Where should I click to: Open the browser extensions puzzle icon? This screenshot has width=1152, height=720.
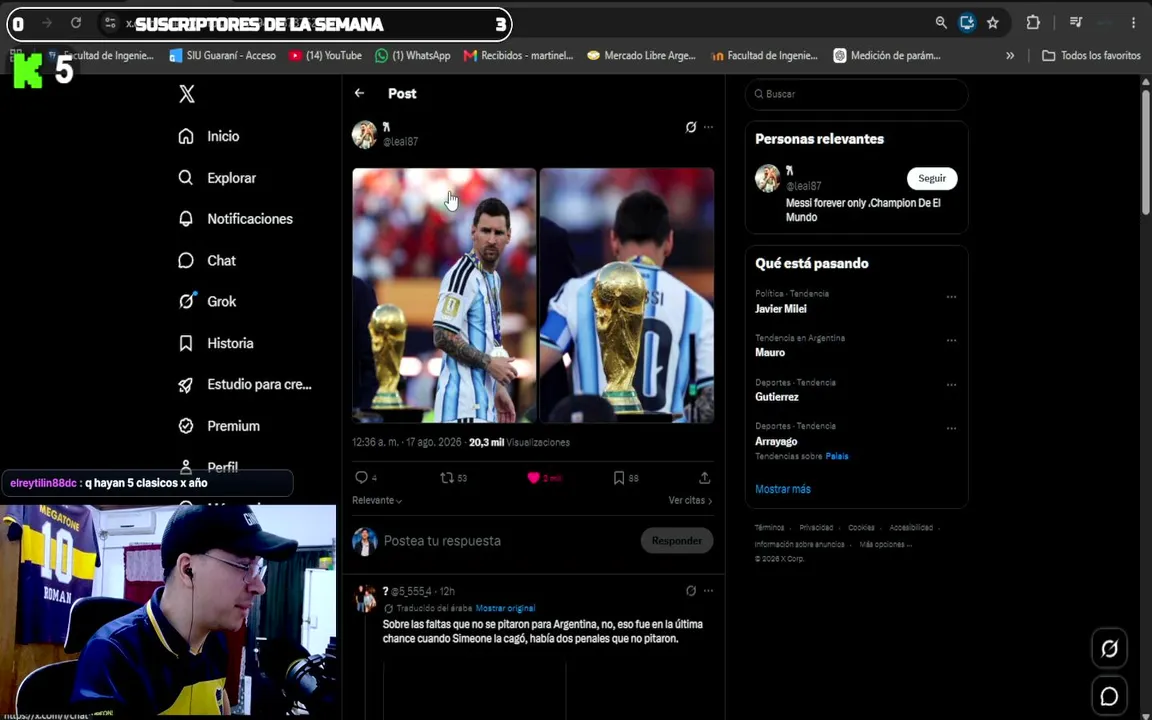point(1033,23)
